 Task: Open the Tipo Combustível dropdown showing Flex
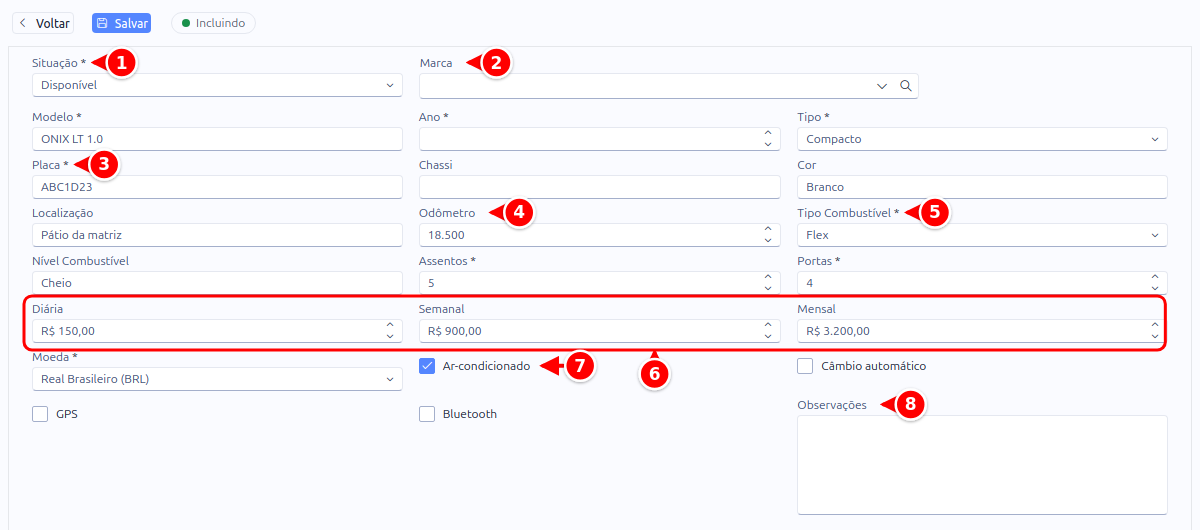point(982,235)
